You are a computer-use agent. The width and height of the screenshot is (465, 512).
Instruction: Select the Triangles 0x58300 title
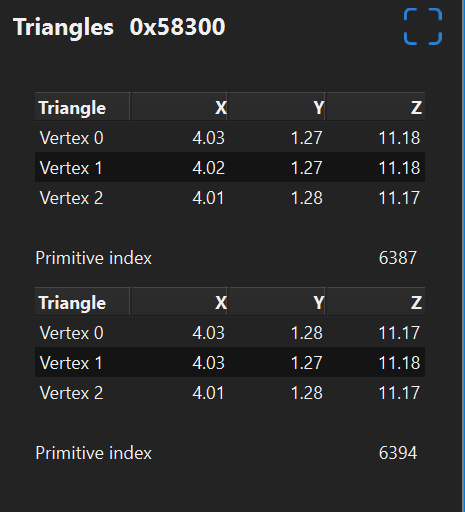point(119,27)
